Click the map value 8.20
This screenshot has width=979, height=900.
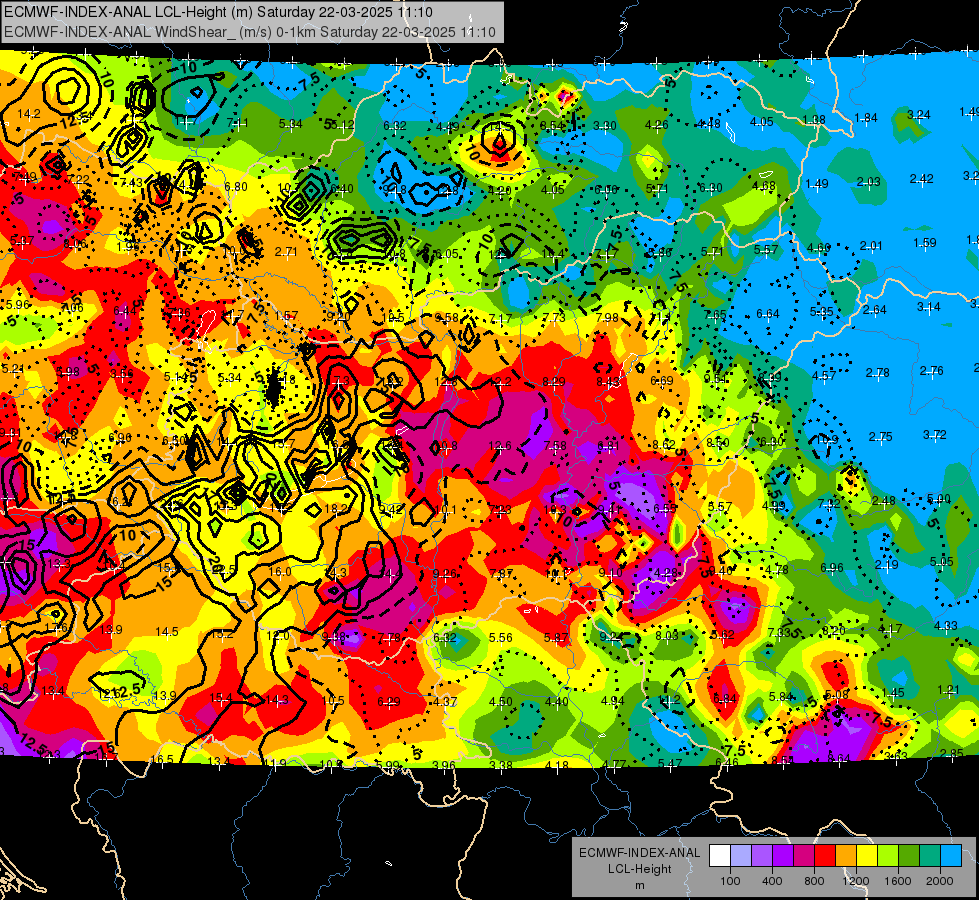(834, 631)
